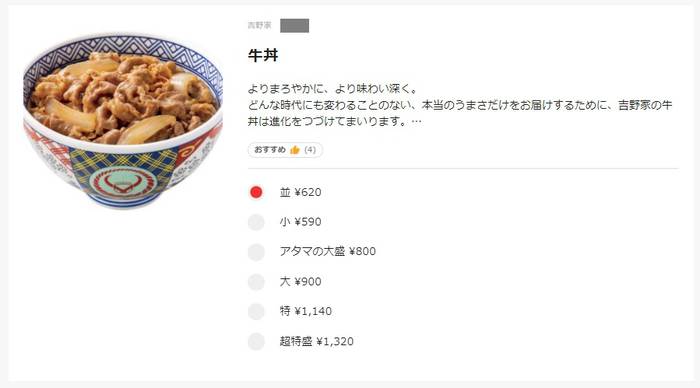700x388 pixels.
Task: Click the thumbs-up icon in おすすめ button
Action: click(295, 150)
